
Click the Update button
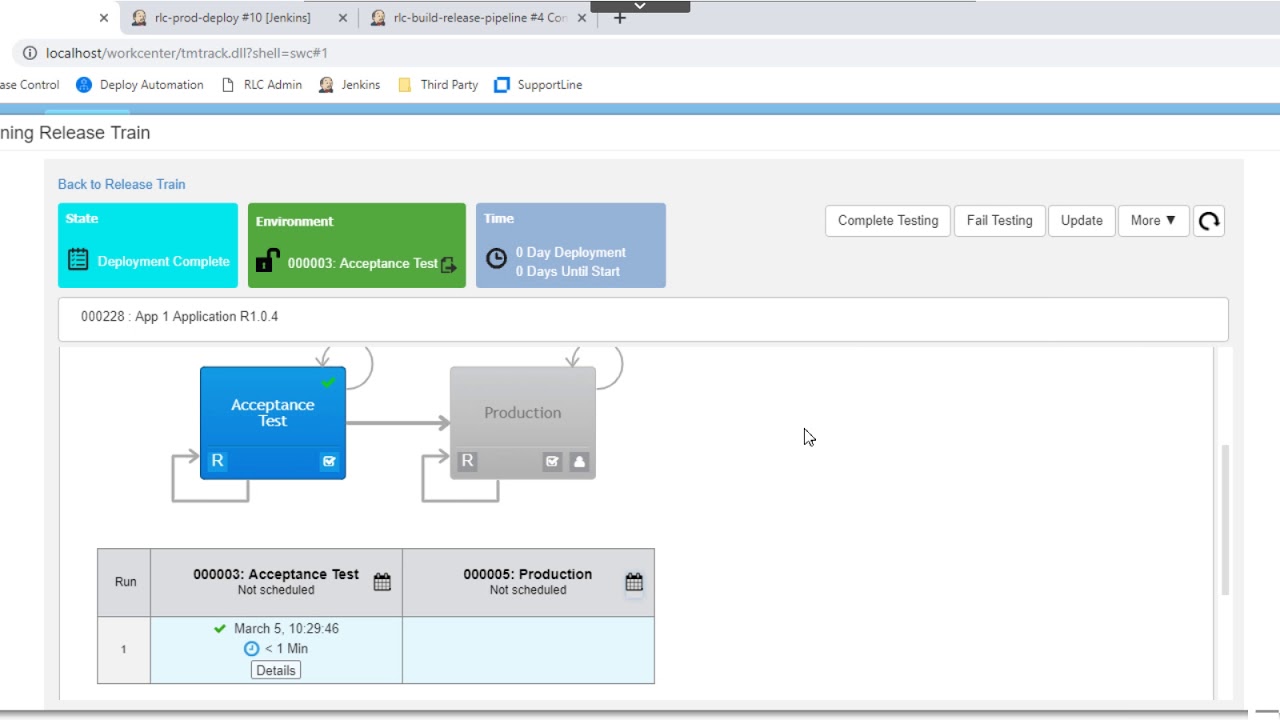click(x=1082, y=221)
